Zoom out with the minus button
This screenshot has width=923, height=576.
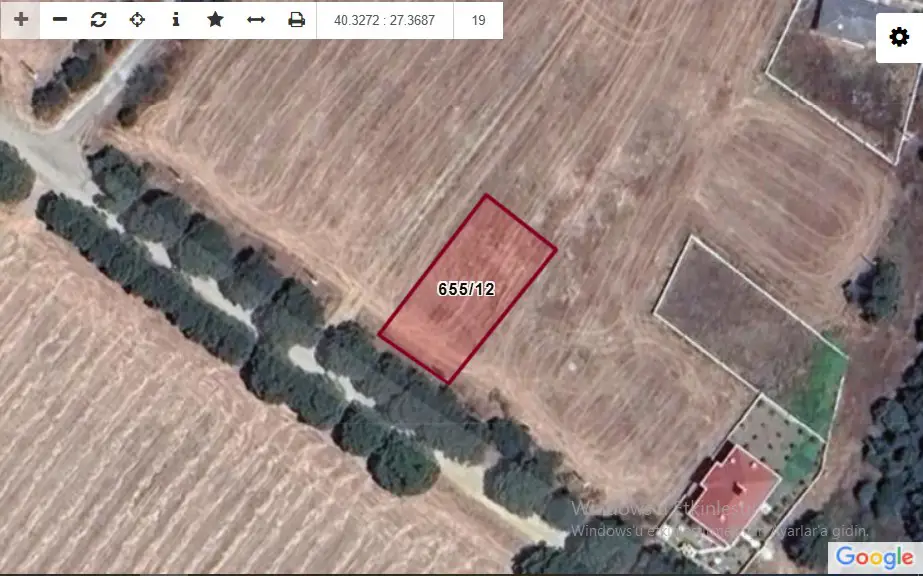tap(59, 20)
